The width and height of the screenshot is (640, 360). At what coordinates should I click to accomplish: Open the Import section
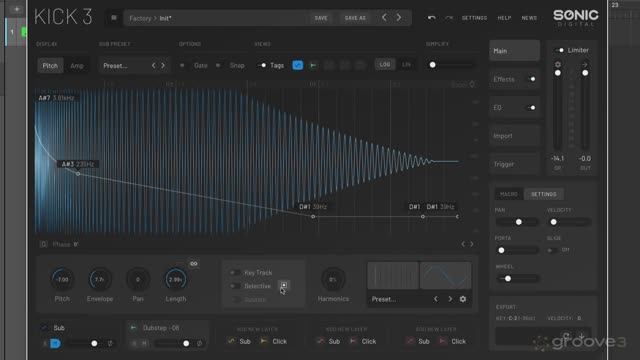[x=514, y=136]
